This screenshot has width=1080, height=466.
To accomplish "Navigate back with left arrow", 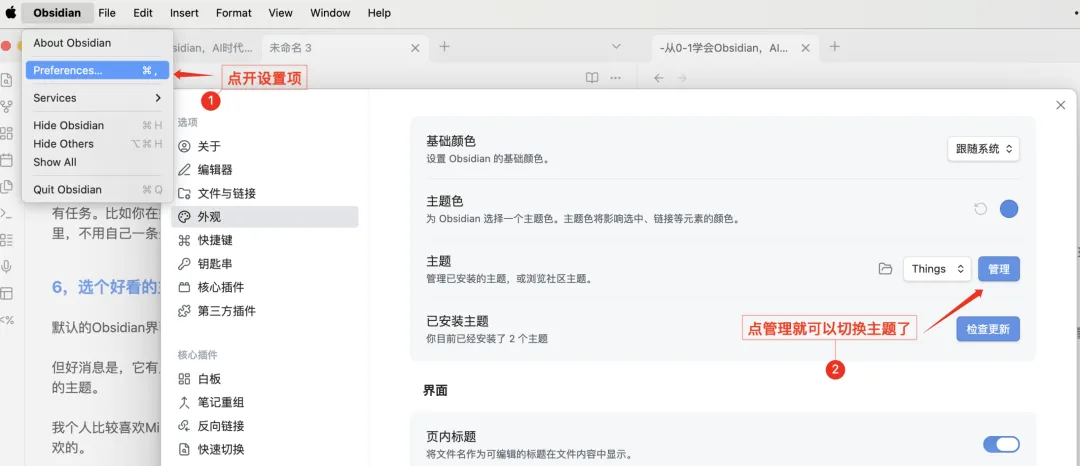I will pyautogui.click(x=658, y=78).
